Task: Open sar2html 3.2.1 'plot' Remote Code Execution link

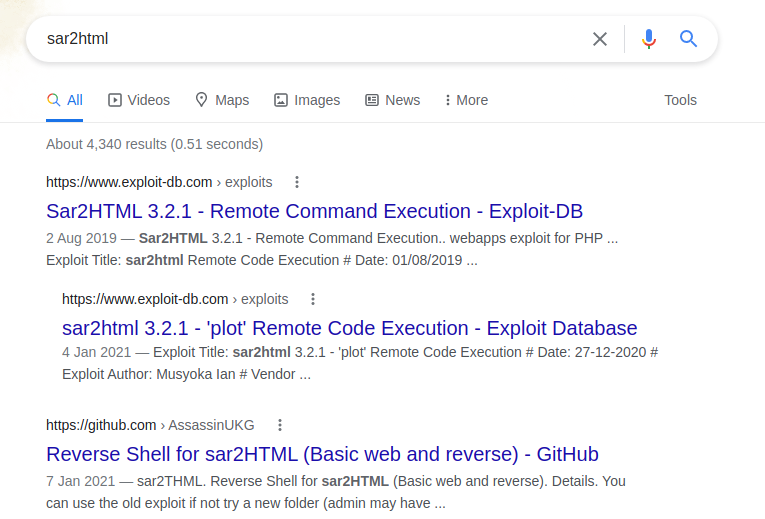Action: (x=349, y=328)
